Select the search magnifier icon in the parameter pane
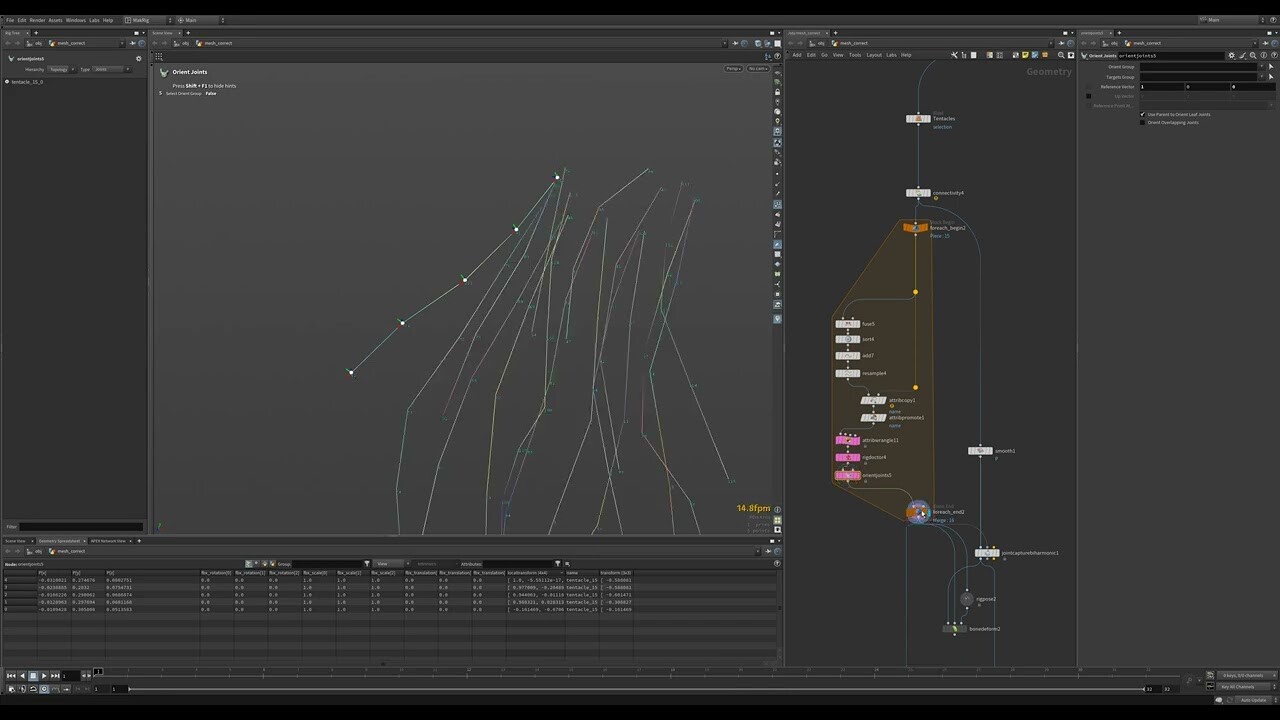This screenshot has width=1280, height=720. [1253, 56]
